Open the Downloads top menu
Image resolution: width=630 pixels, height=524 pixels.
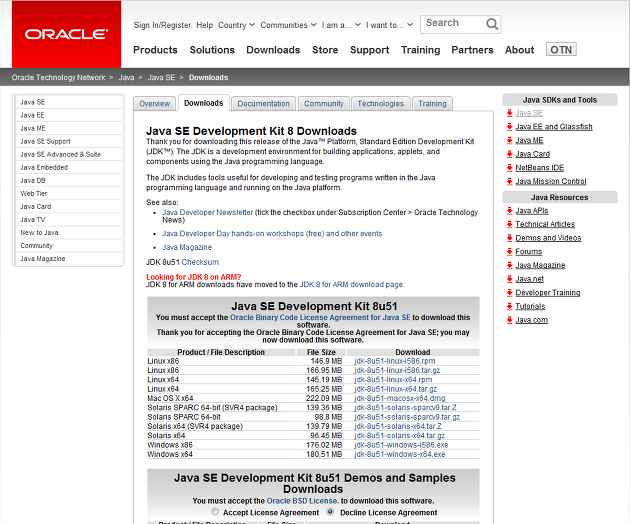(x=273, y=50)
